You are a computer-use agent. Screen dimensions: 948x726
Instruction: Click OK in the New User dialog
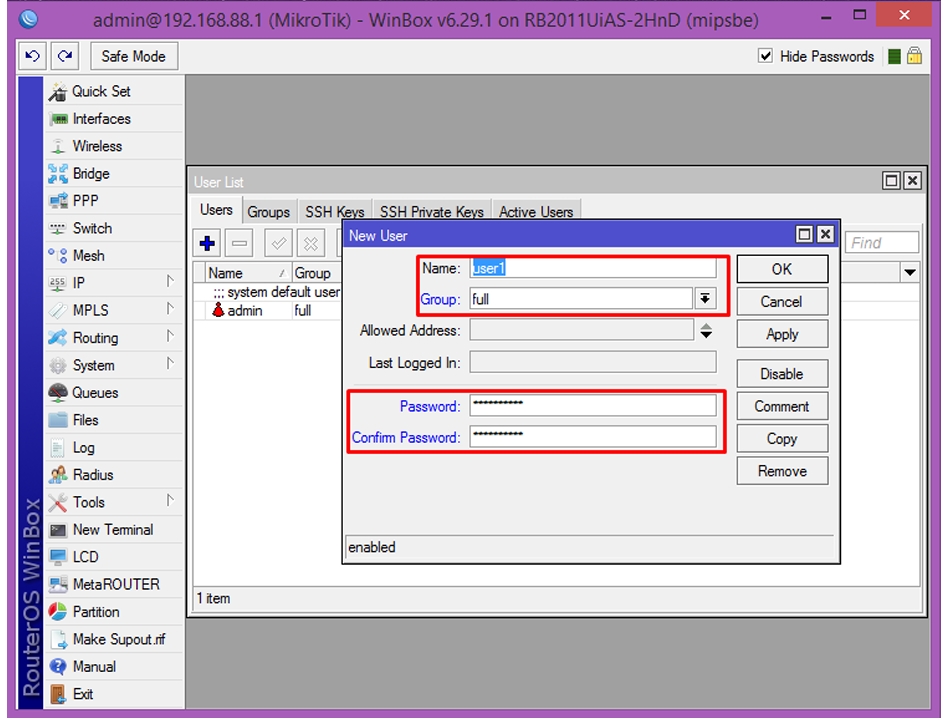(782, 269)
